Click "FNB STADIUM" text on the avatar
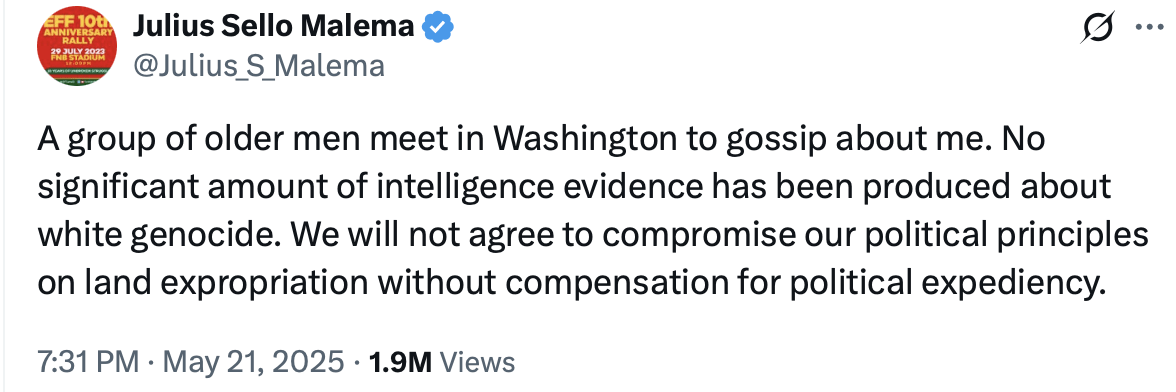1176x392 pixels. 77,55
